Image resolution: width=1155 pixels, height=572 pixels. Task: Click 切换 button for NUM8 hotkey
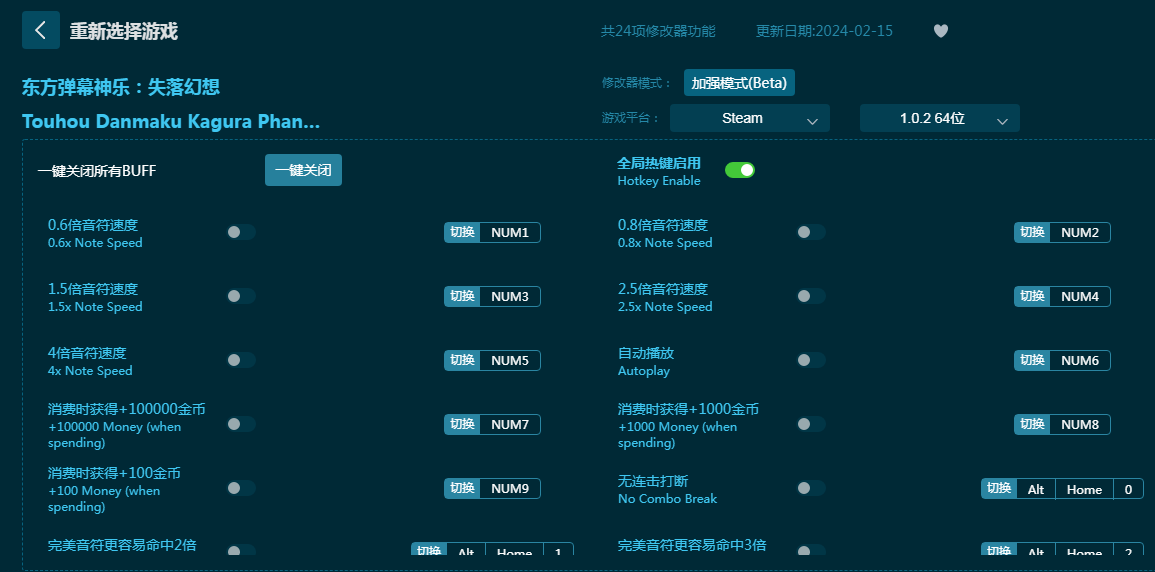coord(1032,425)
